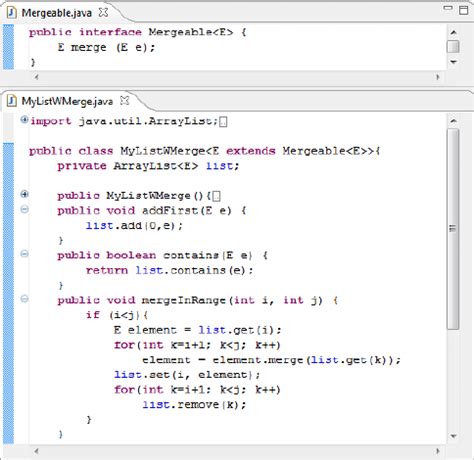This screenshot has height=460, width=474.
Task: Click the up arrow of MyListWMerge.java vertical scrollbar
Action: pyautogui.click(x=453, y=121)
